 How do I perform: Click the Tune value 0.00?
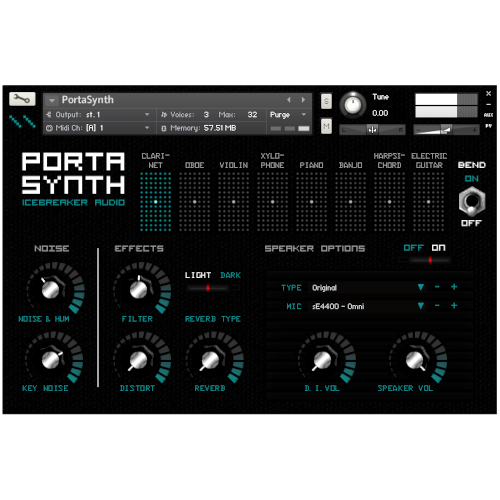(380, 113)
